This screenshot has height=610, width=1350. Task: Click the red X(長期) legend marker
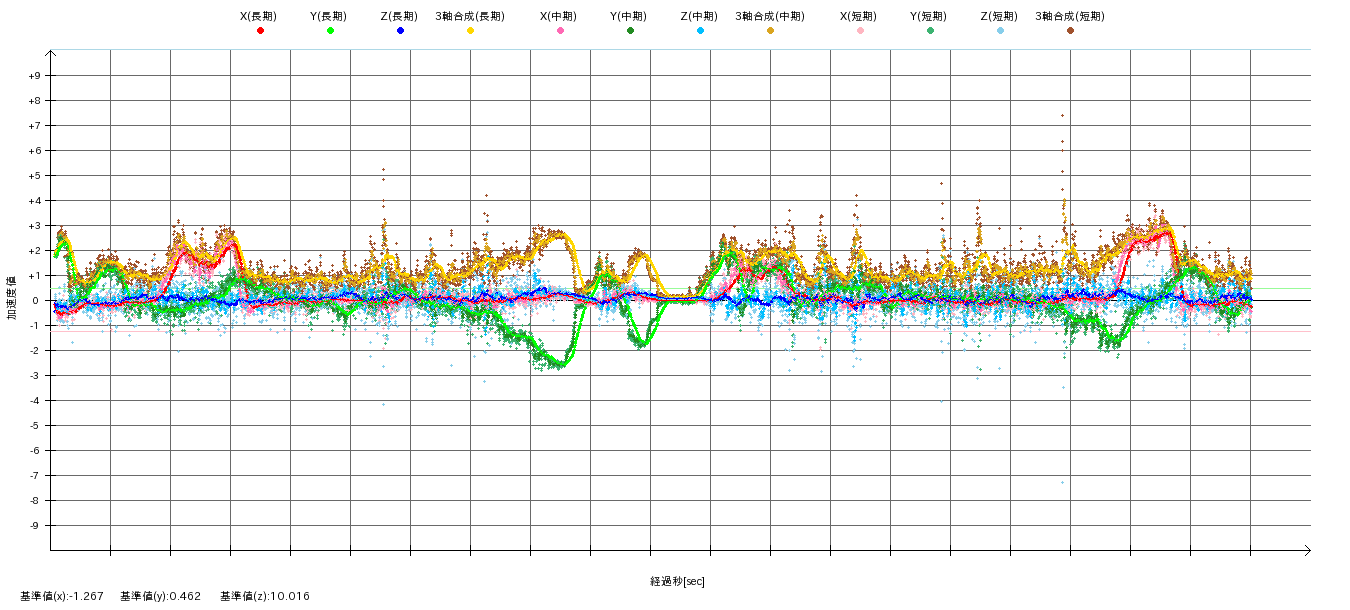(x=260, y=31)
